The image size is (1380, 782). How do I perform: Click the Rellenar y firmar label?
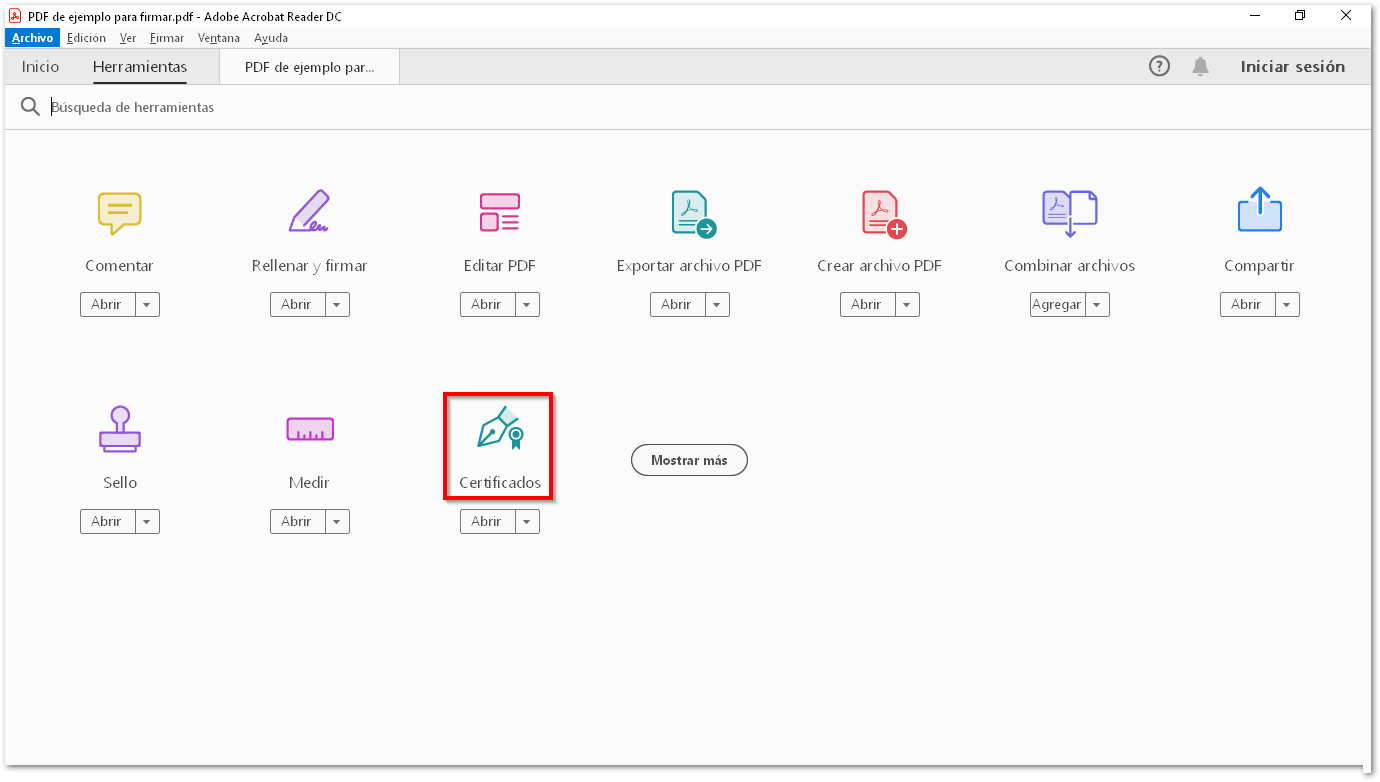point(309,267)
